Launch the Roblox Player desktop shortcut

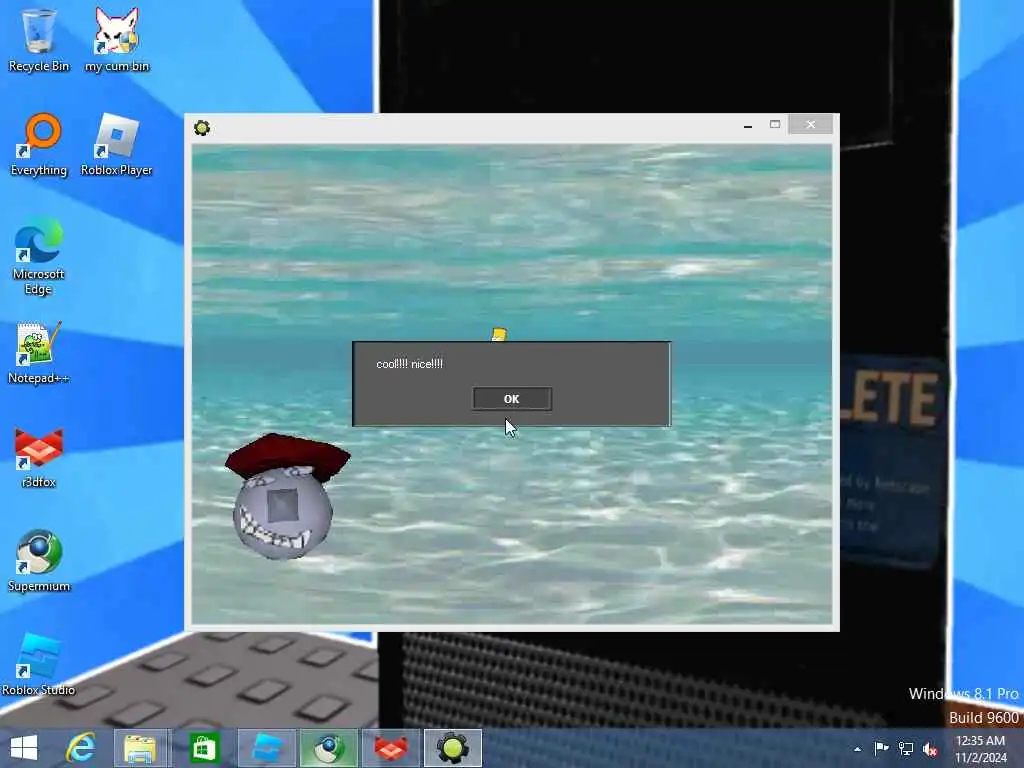117,145
